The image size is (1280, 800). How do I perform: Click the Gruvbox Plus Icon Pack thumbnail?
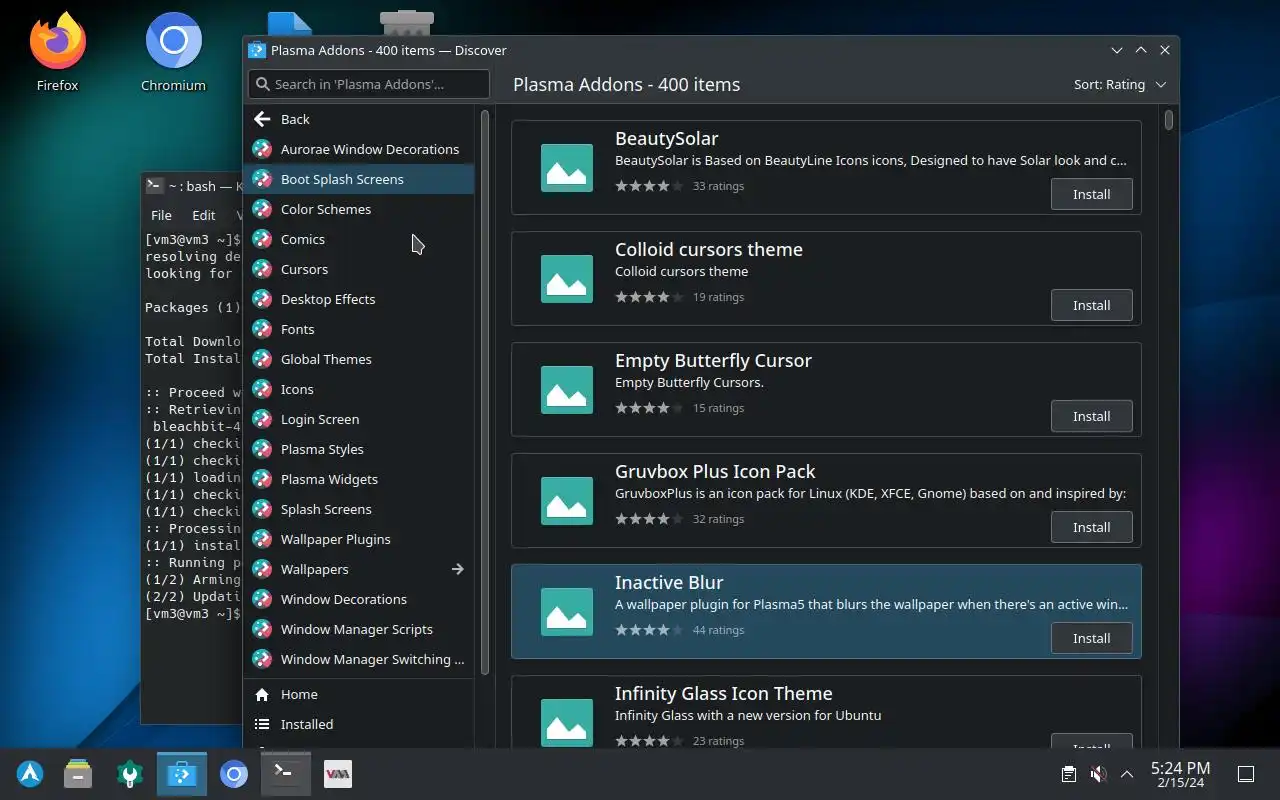(567, 501)
